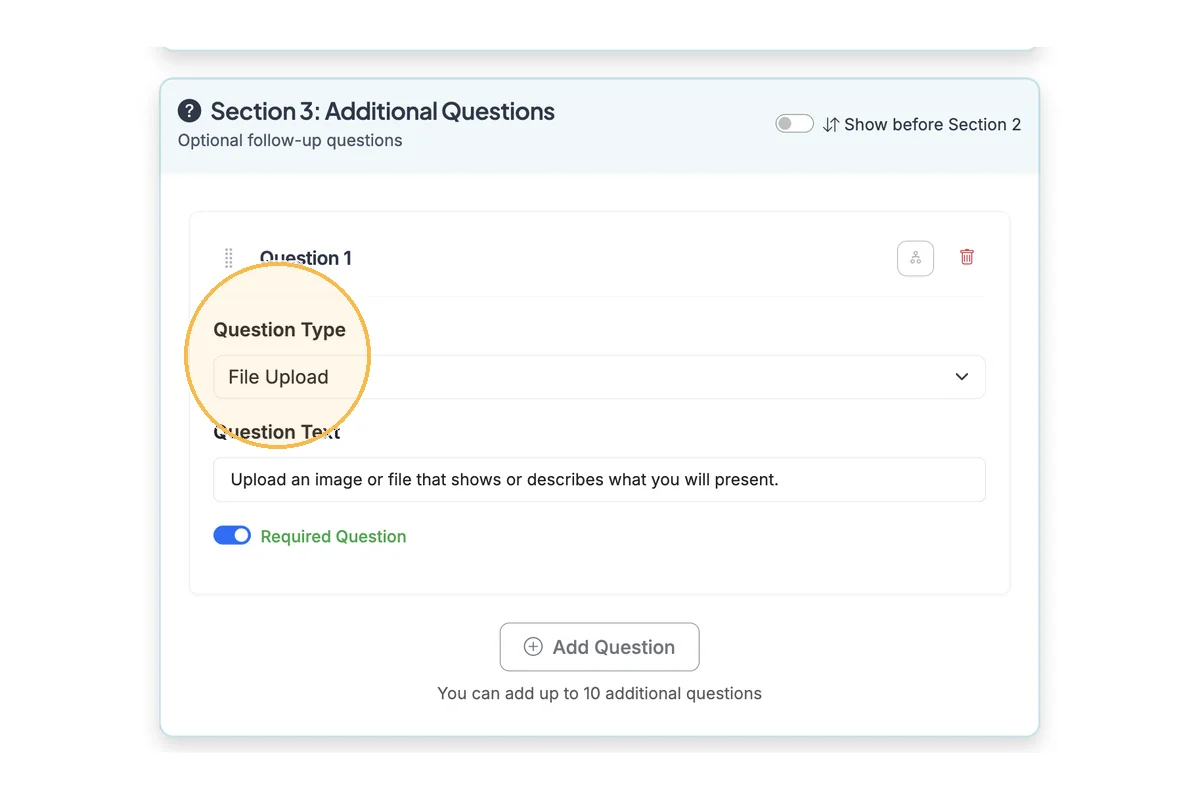Image resolution: width=1200 pixels, height=800 pixels.
Task: Click the swap arrows icon in section header
Action: click(831, 125)
